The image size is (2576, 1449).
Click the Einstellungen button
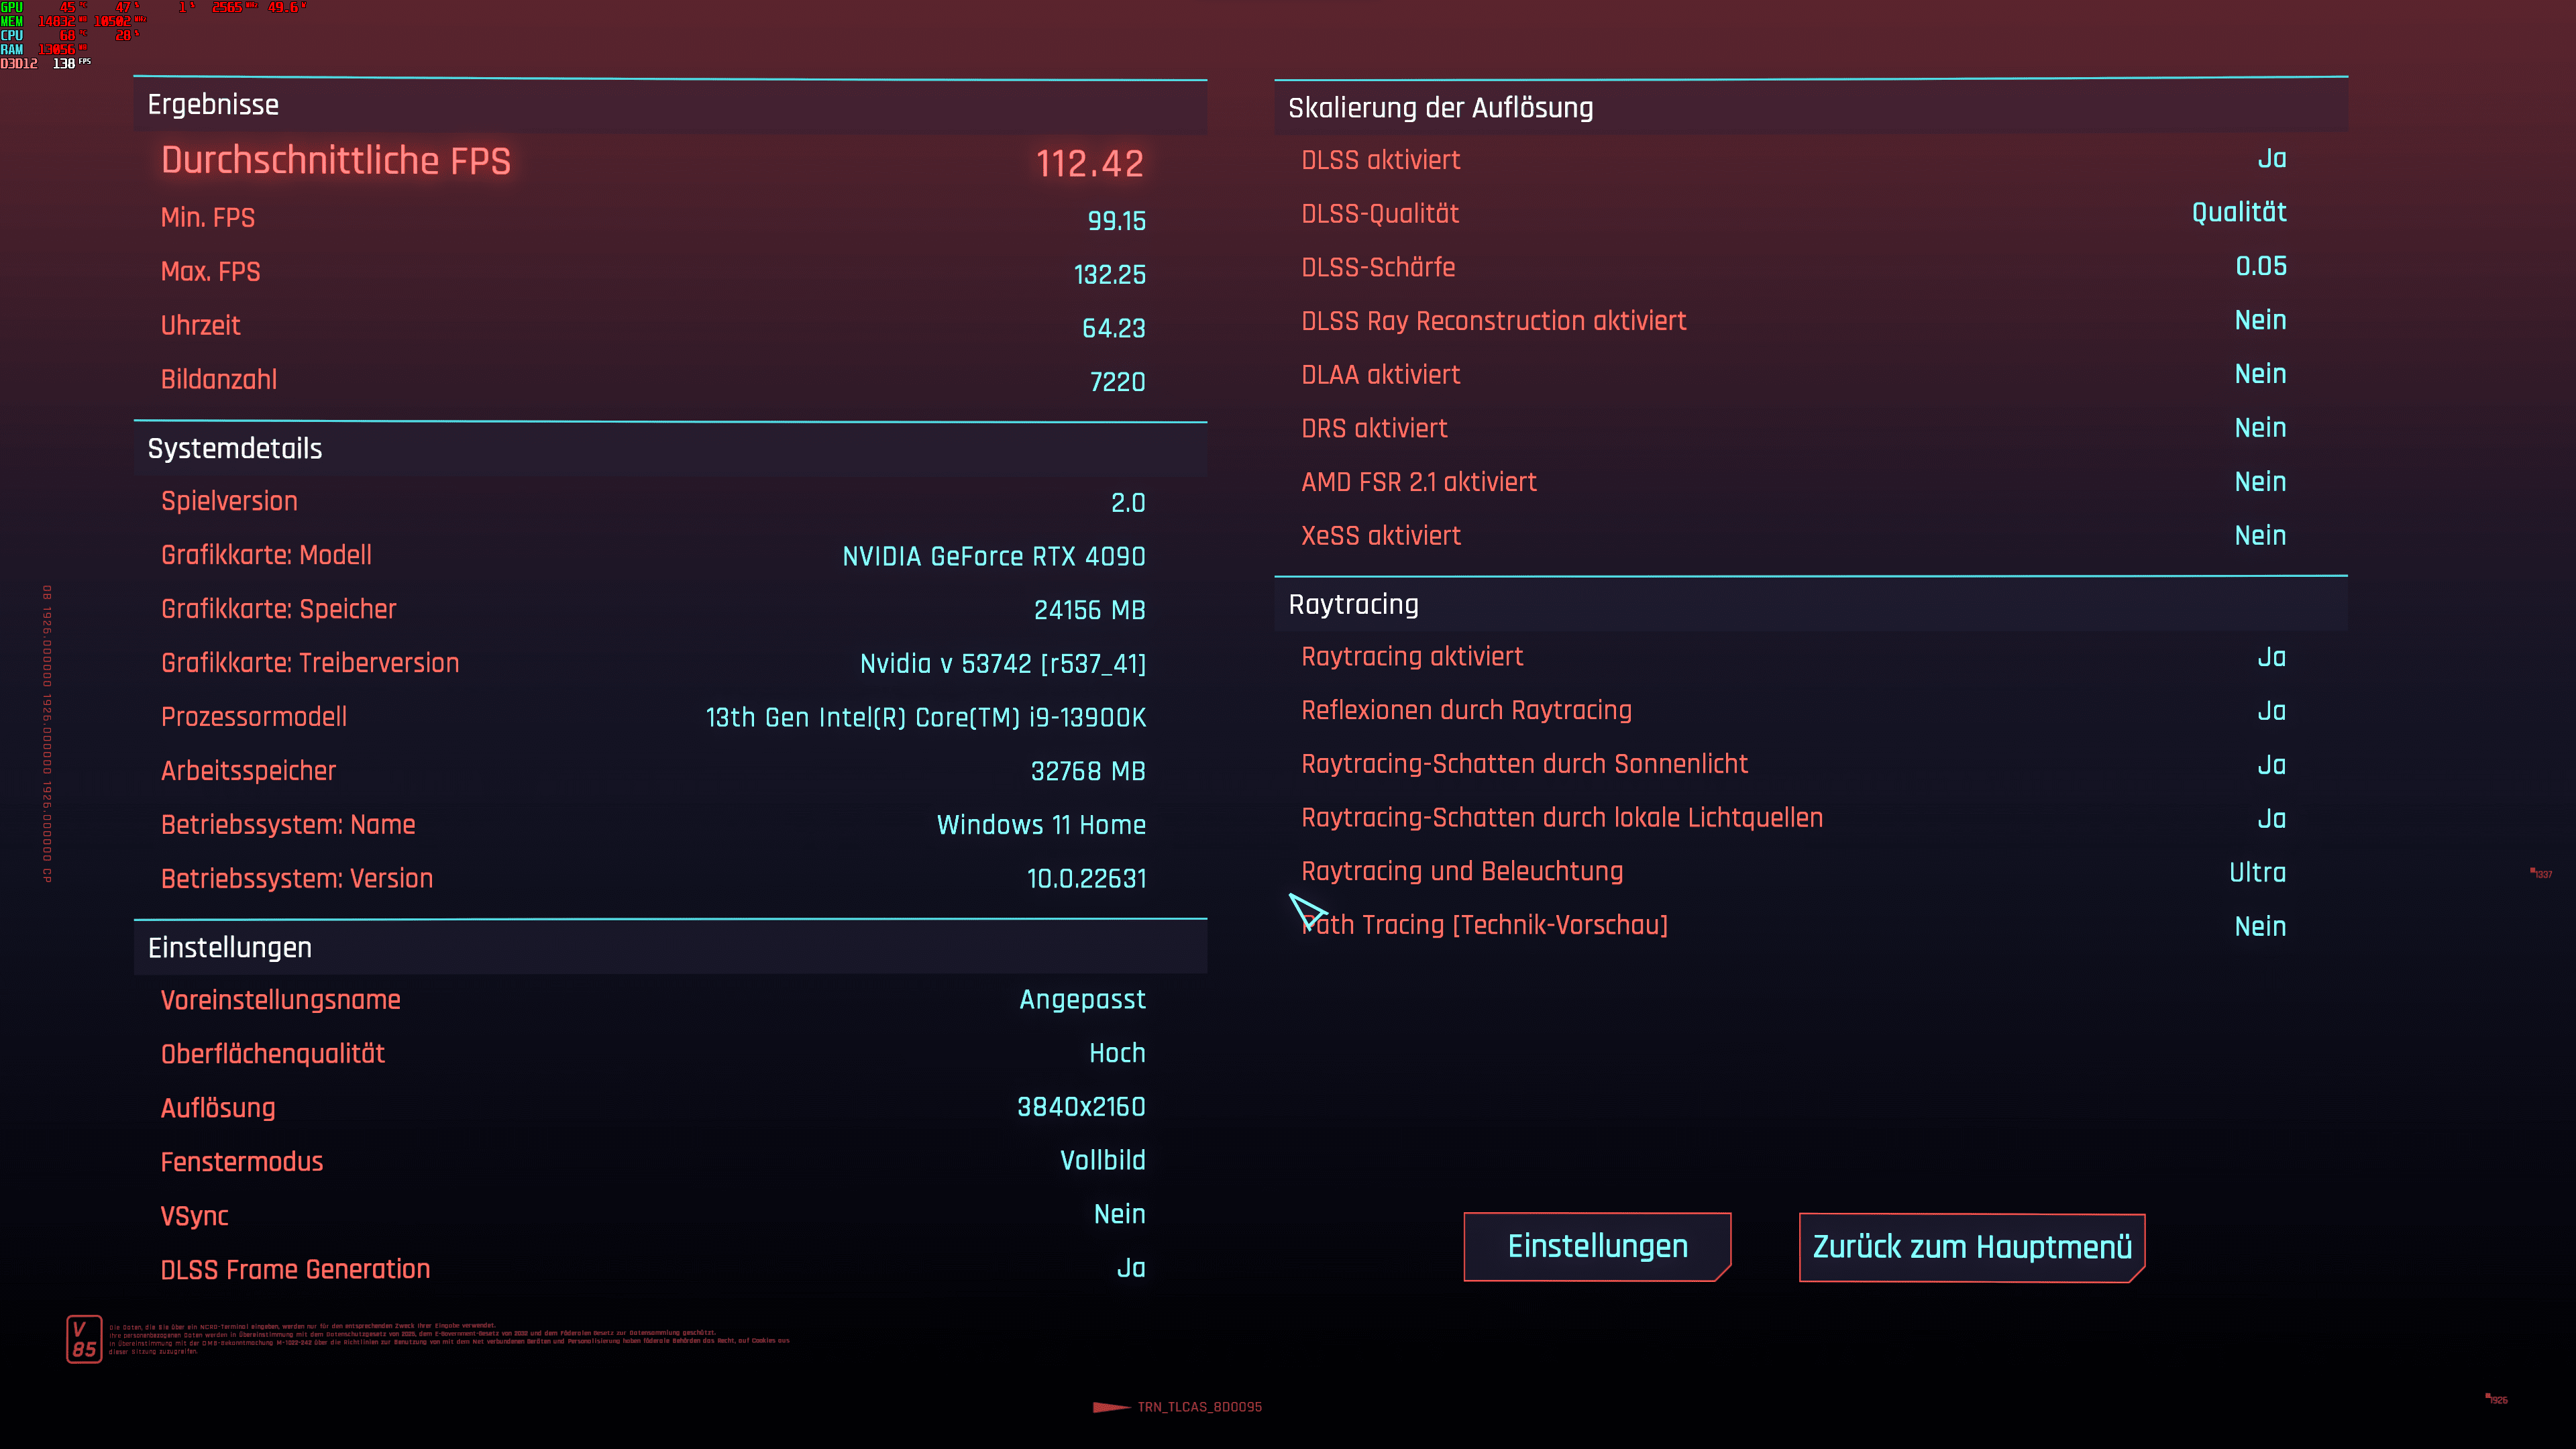click(x=1597, y=1246)
